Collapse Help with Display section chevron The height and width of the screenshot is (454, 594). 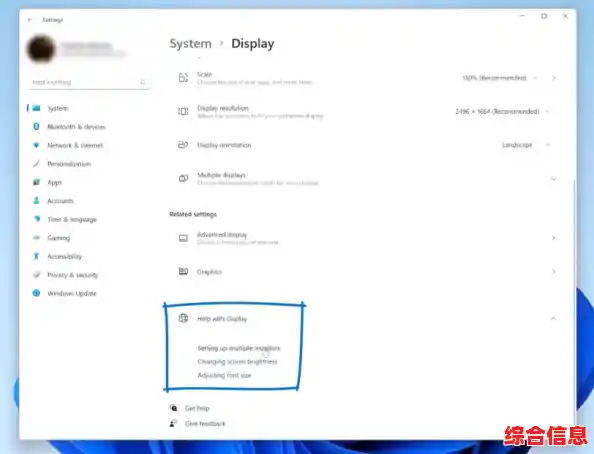(x=554, y=318)
